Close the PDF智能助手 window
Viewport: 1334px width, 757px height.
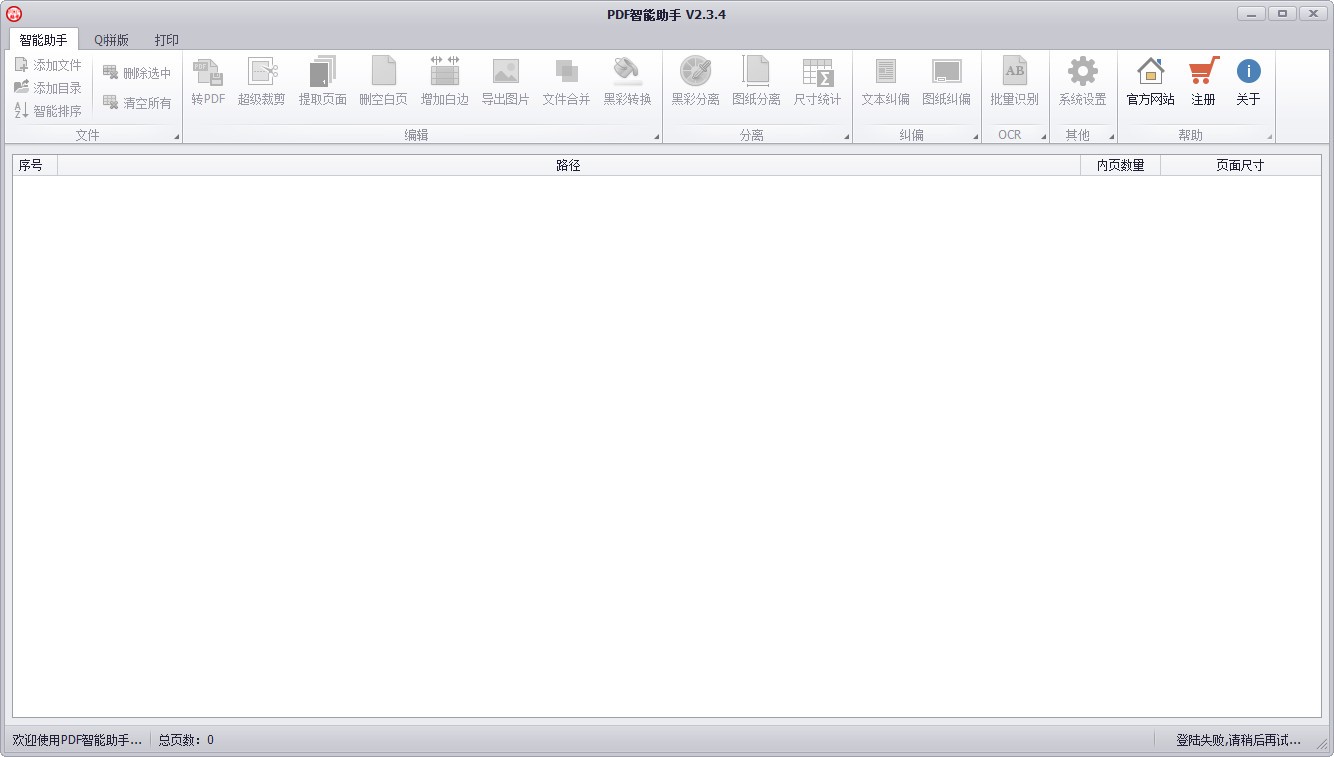pos(1312,14)
